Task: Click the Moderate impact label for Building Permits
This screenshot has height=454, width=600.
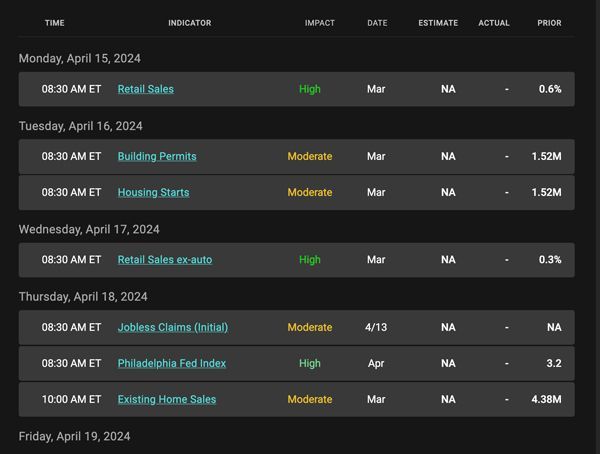Action: click(310, 157)
